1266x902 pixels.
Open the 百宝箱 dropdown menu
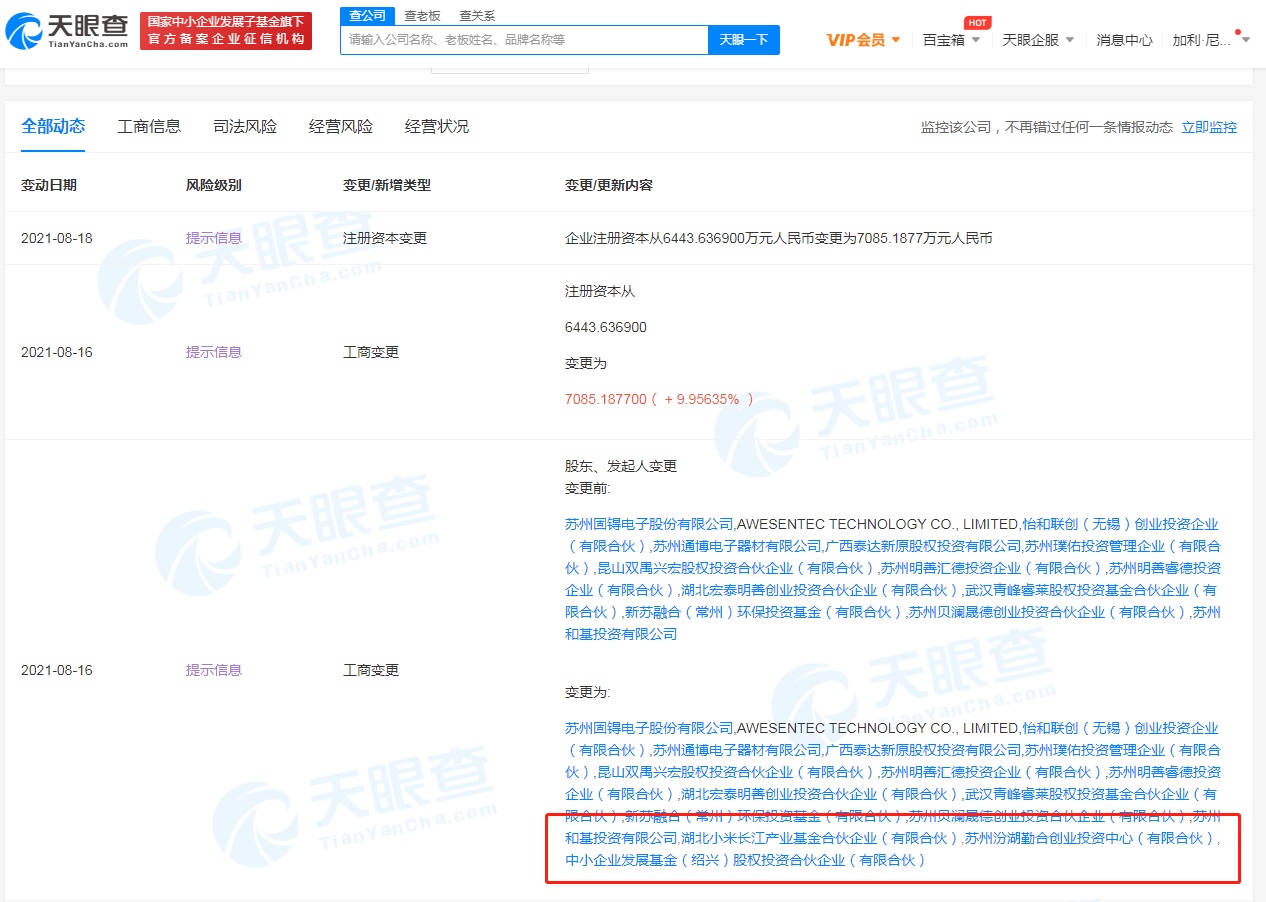pos(951,40)
